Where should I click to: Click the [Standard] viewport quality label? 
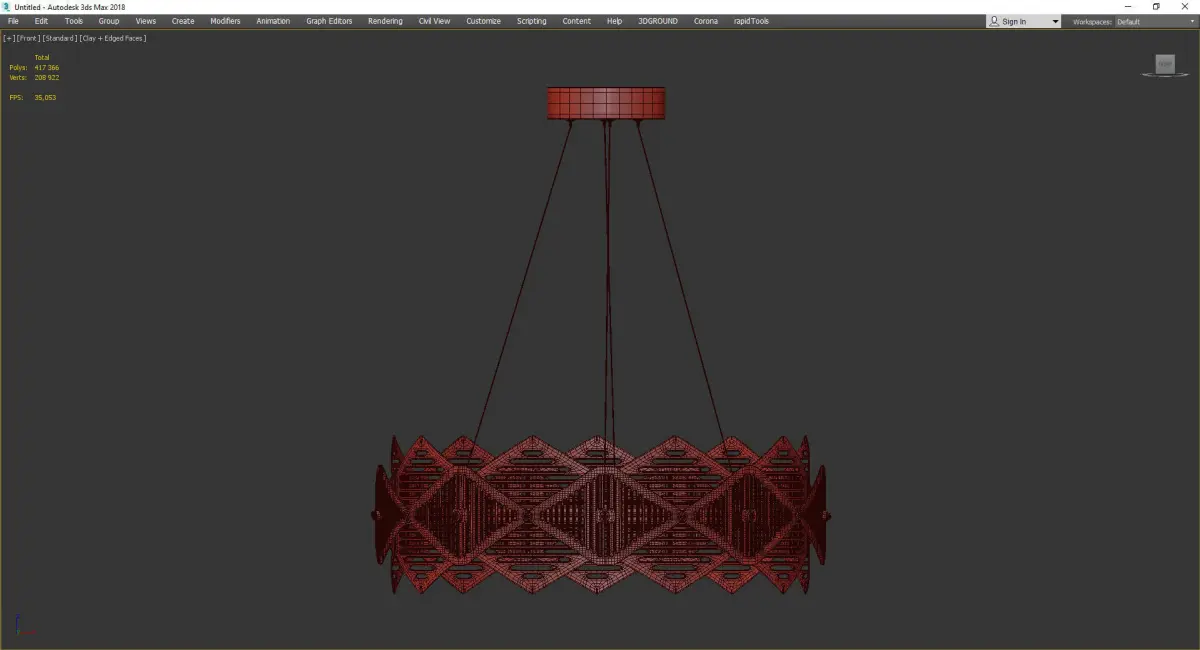pos(59,38)
